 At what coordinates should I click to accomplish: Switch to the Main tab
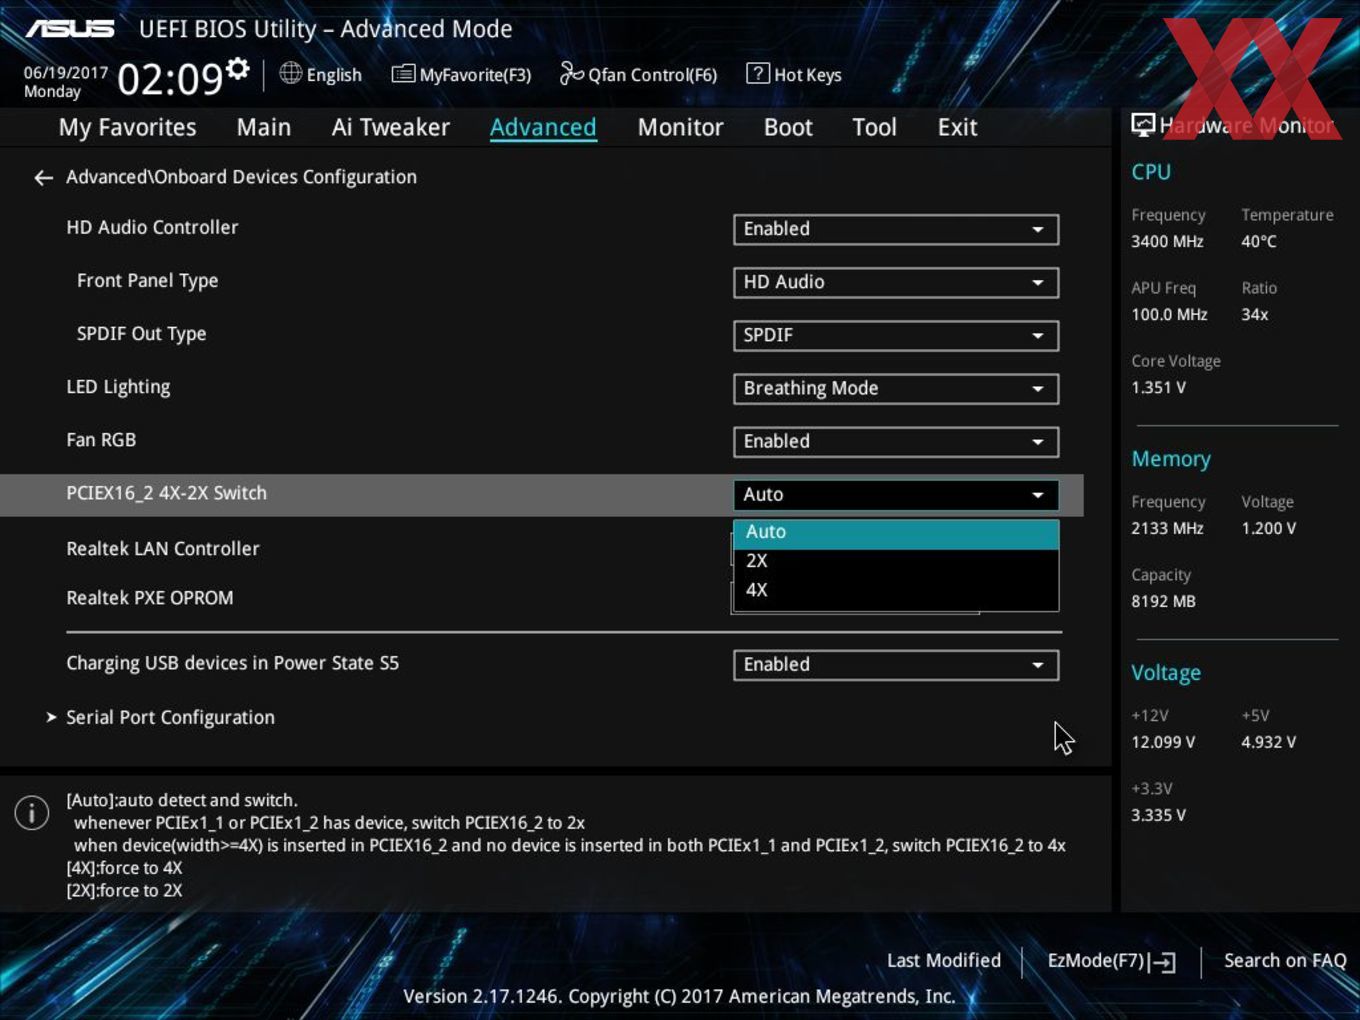click(x=264, y=128)
